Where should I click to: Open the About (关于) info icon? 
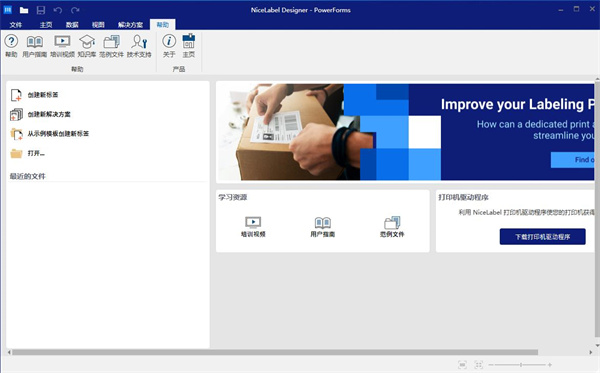[169, 46]
